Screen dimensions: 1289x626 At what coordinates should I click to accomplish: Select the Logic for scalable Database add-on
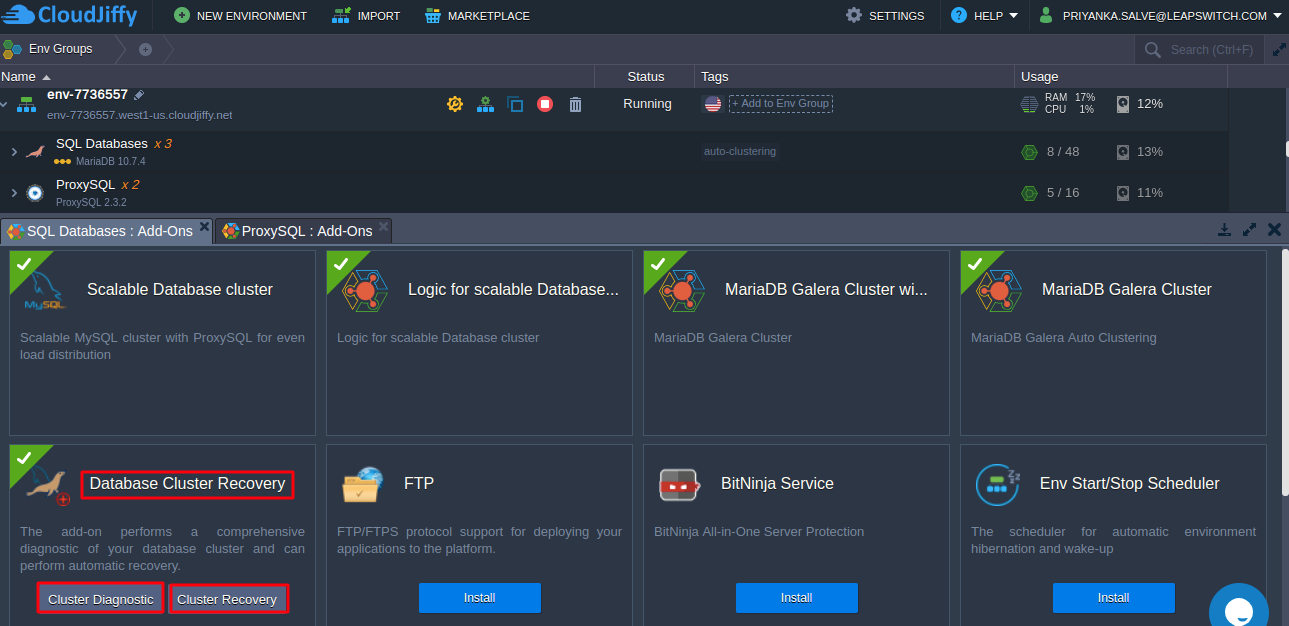point(479,343)
